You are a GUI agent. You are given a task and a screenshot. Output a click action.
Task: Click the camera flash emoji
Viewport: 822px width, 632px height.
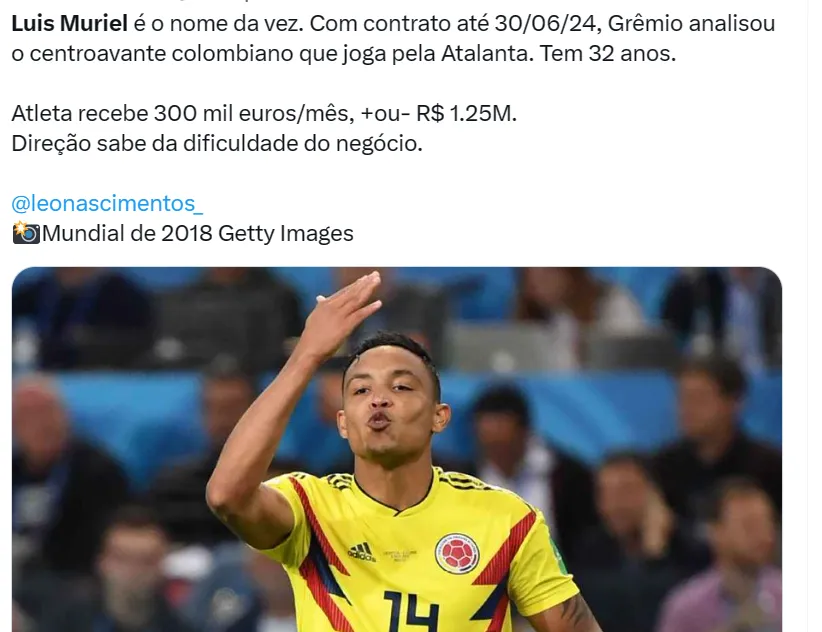click(26, 233)
